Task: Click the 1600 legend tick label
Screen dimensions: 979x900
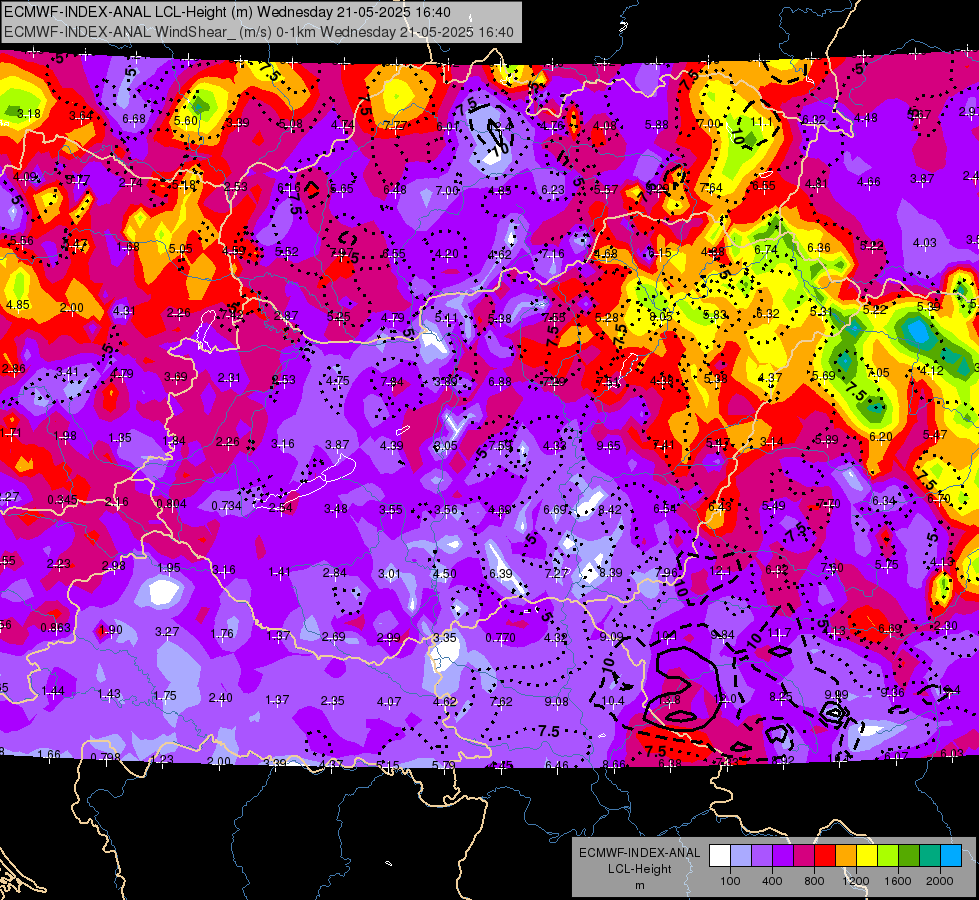Action: point(898,881)
